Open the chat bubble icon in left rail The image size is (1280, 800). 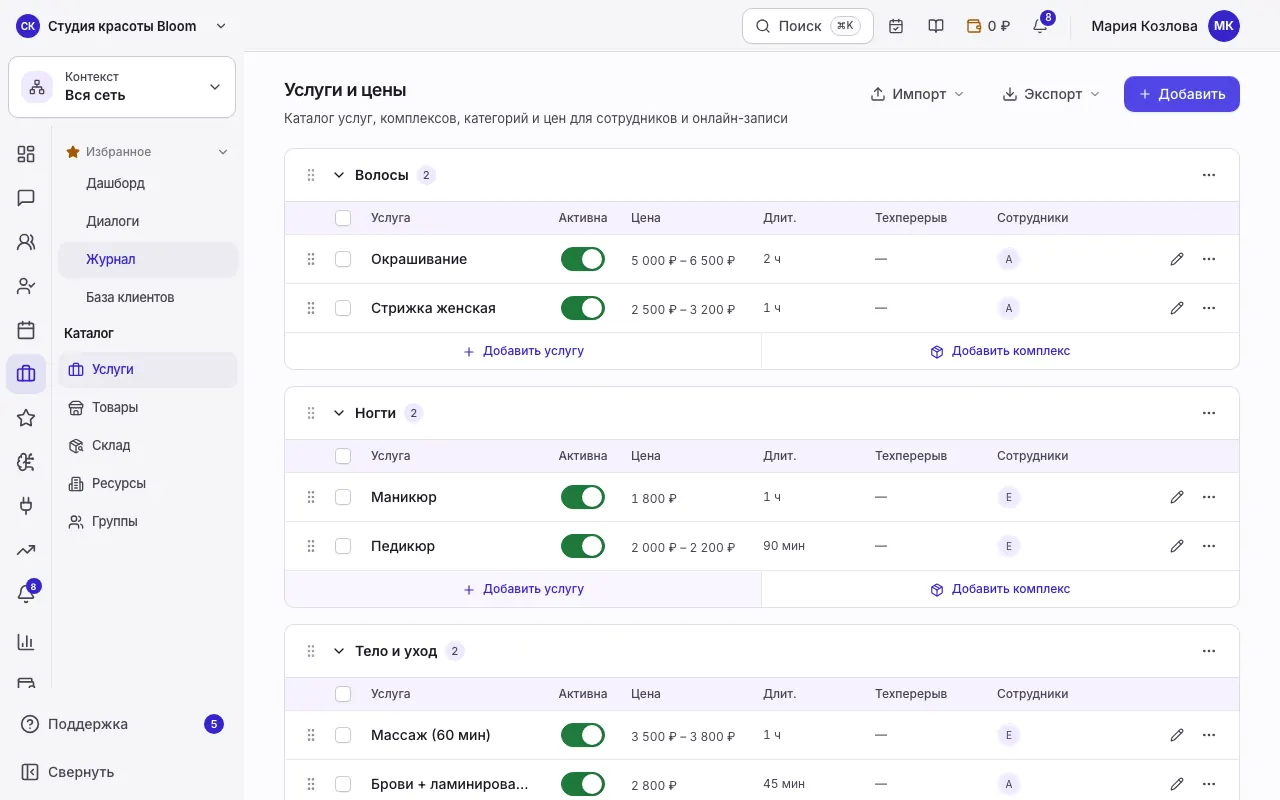(26, 198)
